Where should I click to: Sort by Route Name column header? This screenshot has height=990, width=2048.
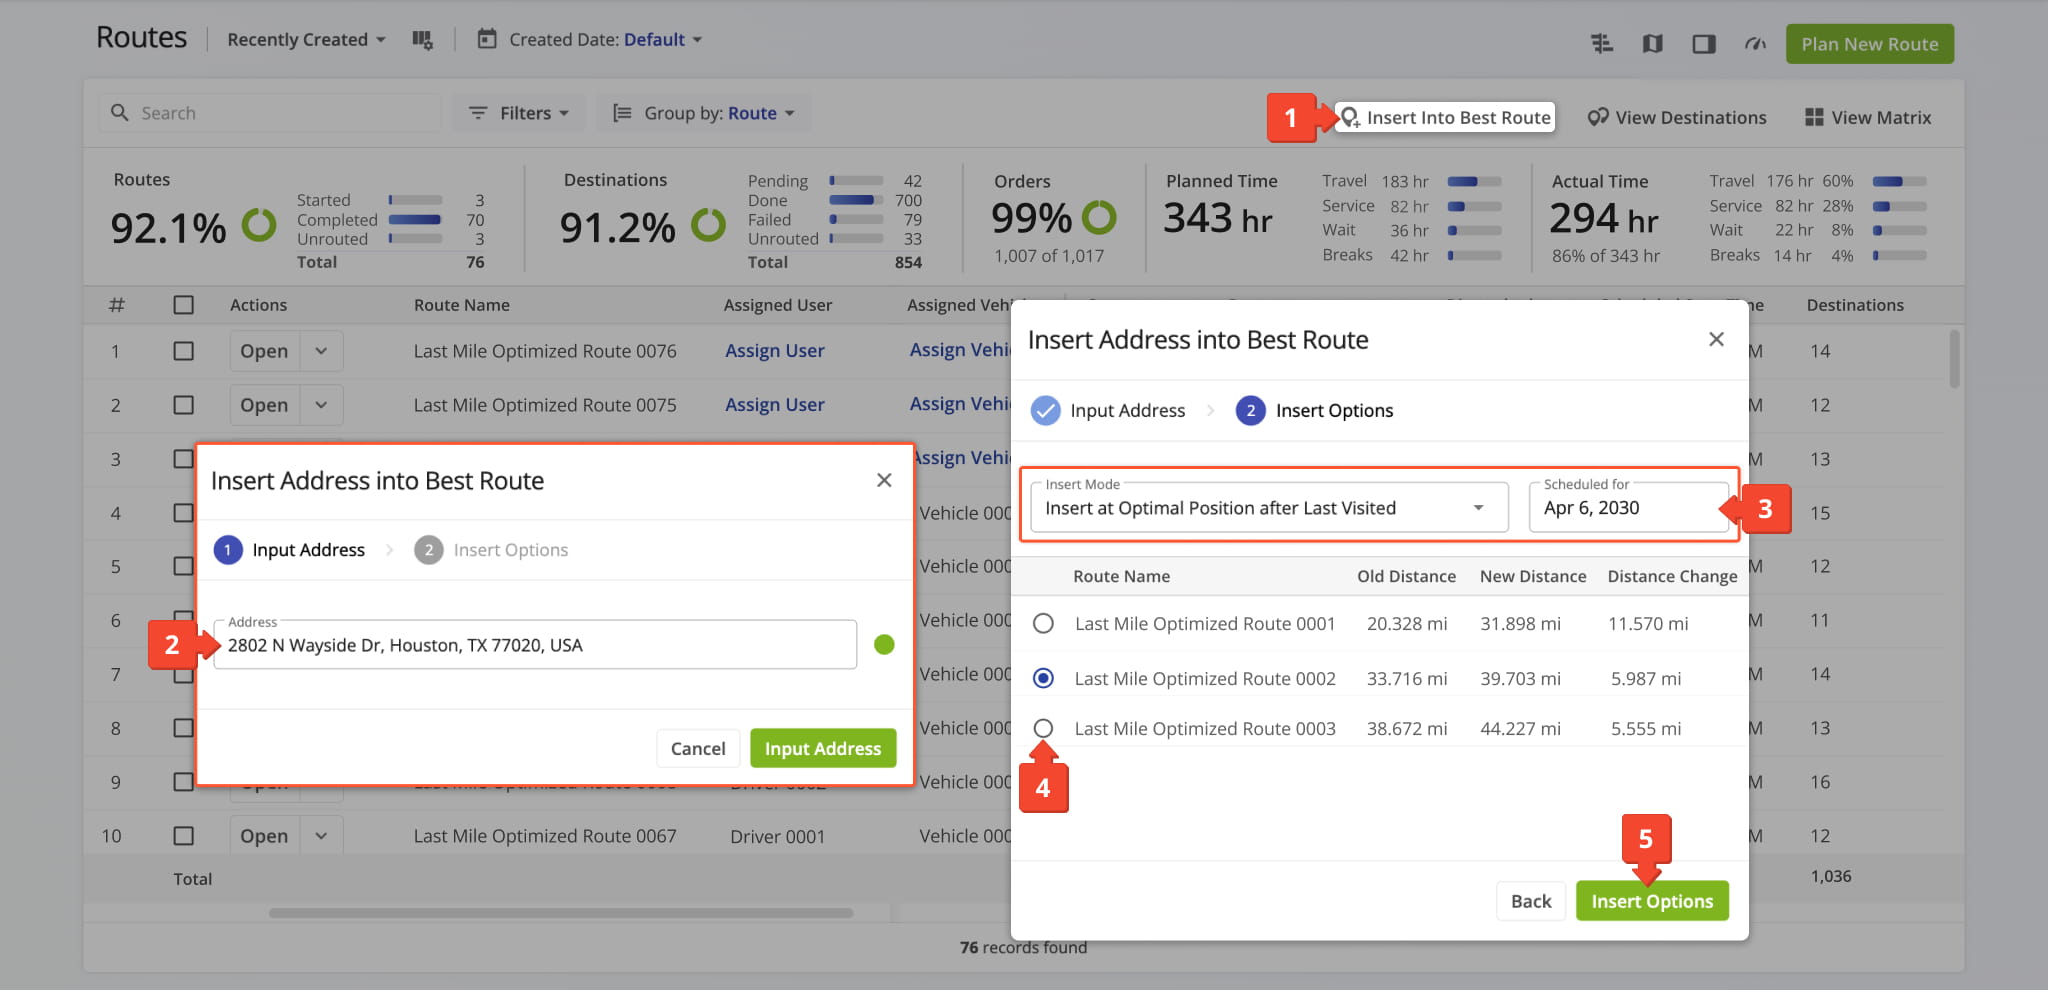[462, 305]
